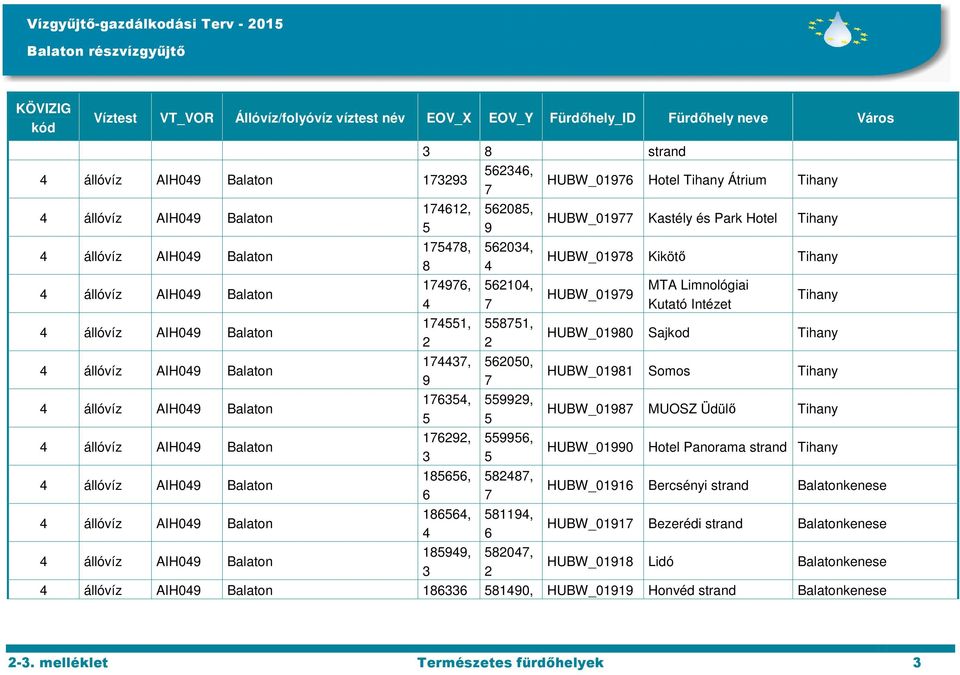The width and height of the screenshot is (960, 675).
Task: Select the 'Város' column header
Action: coord(875,118)
